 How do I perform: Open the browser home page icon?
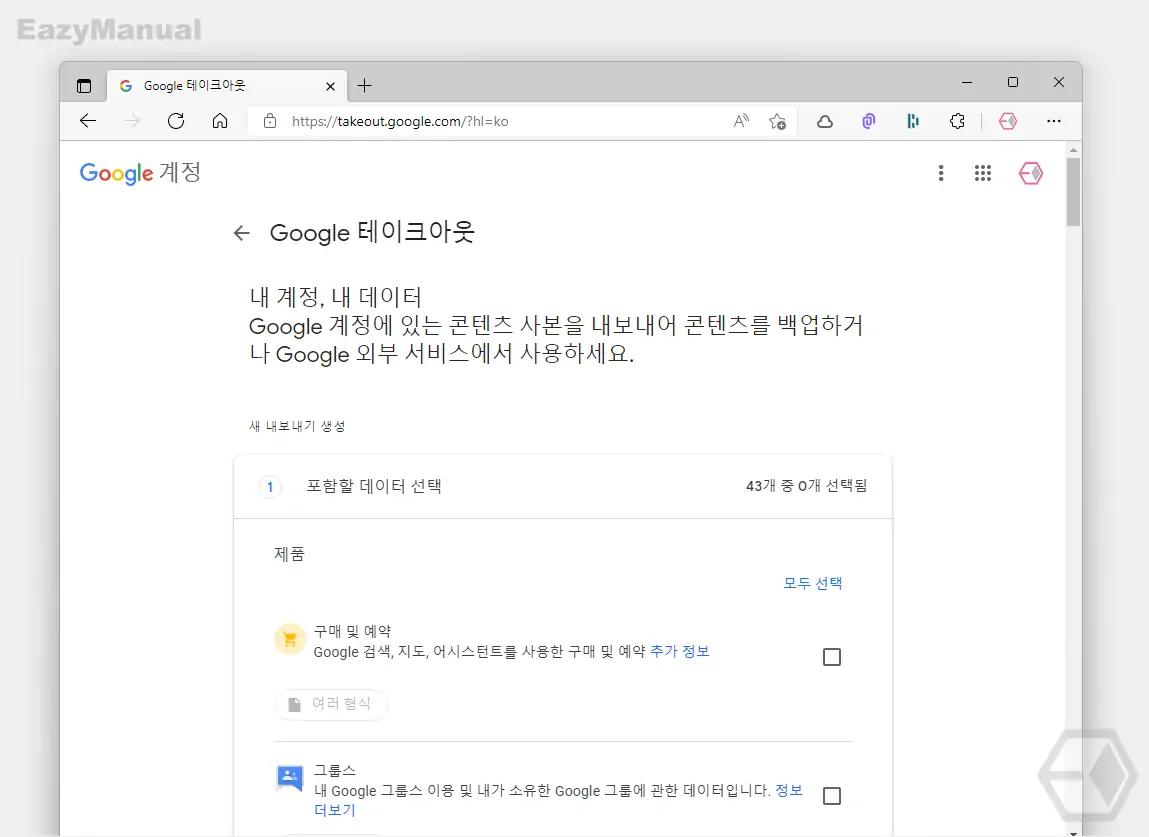220,121
